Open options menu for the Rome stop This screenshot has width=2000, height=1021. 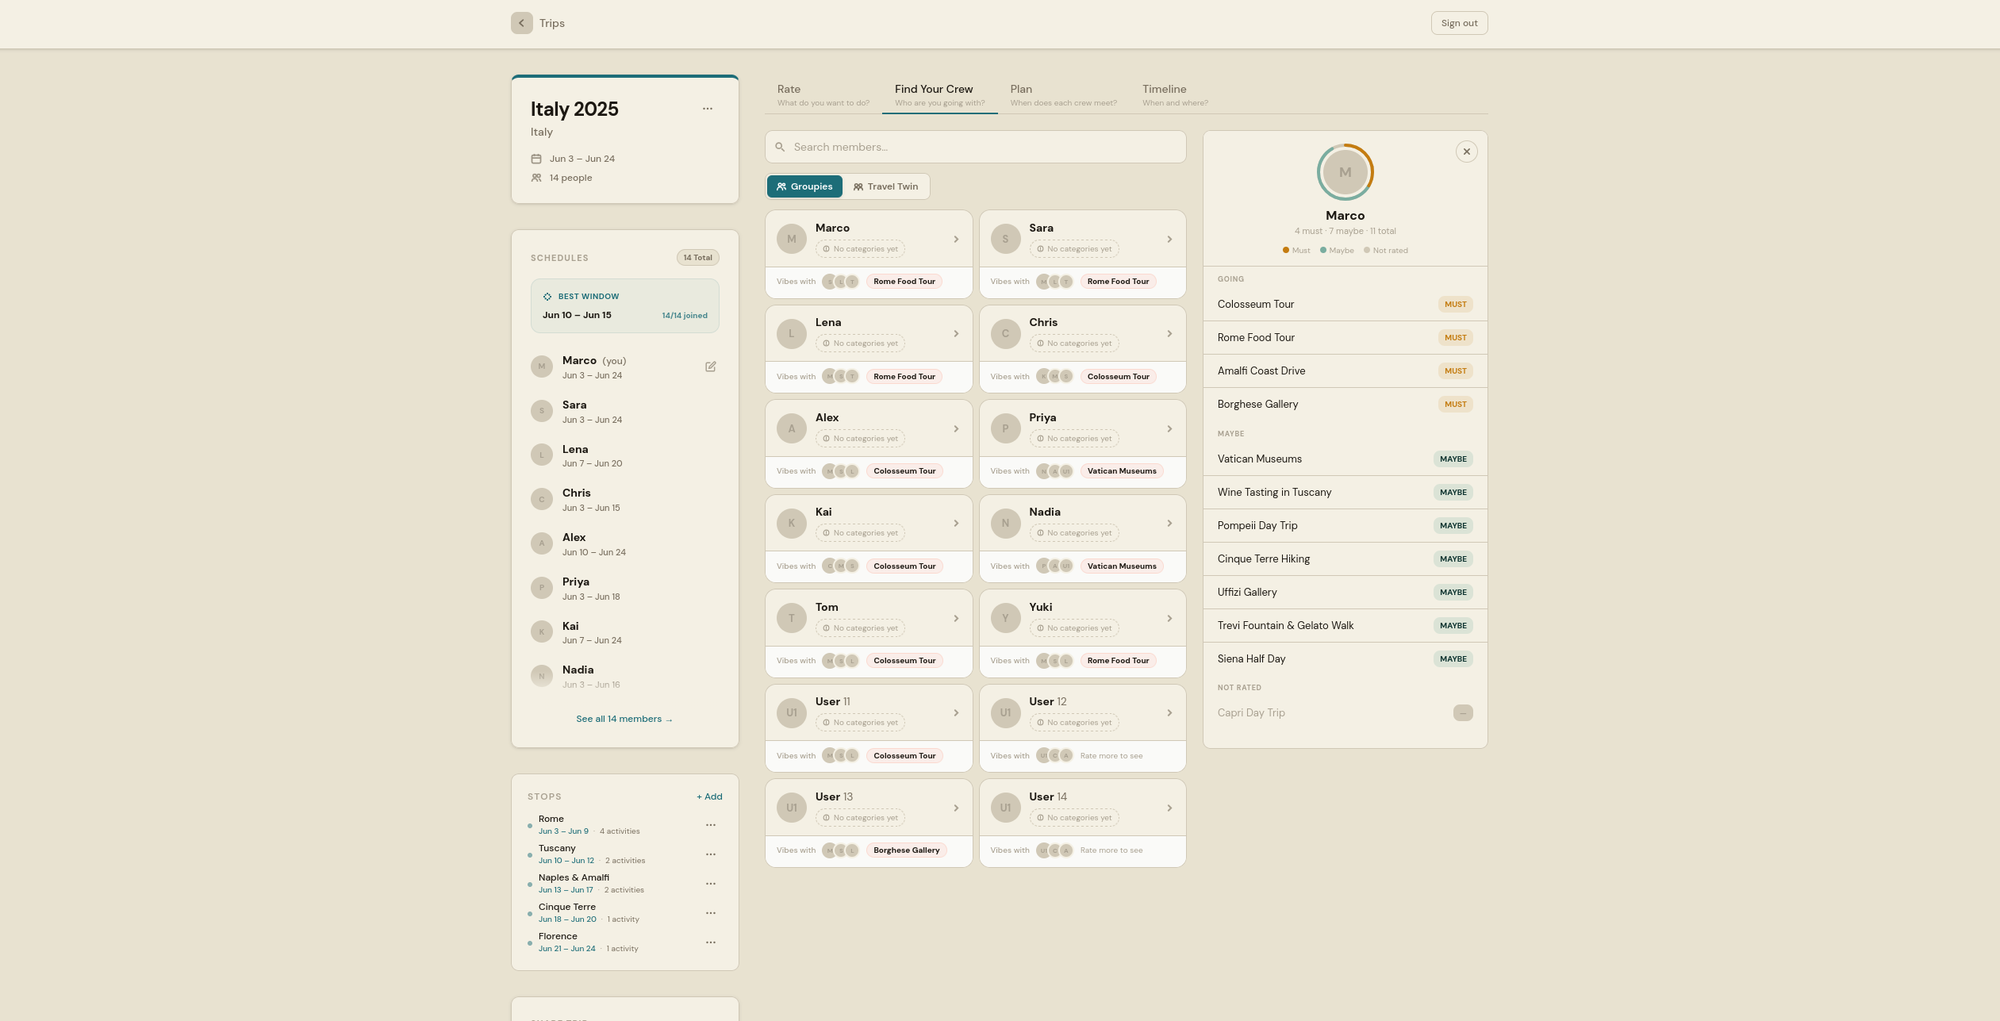tap(710, 825)
